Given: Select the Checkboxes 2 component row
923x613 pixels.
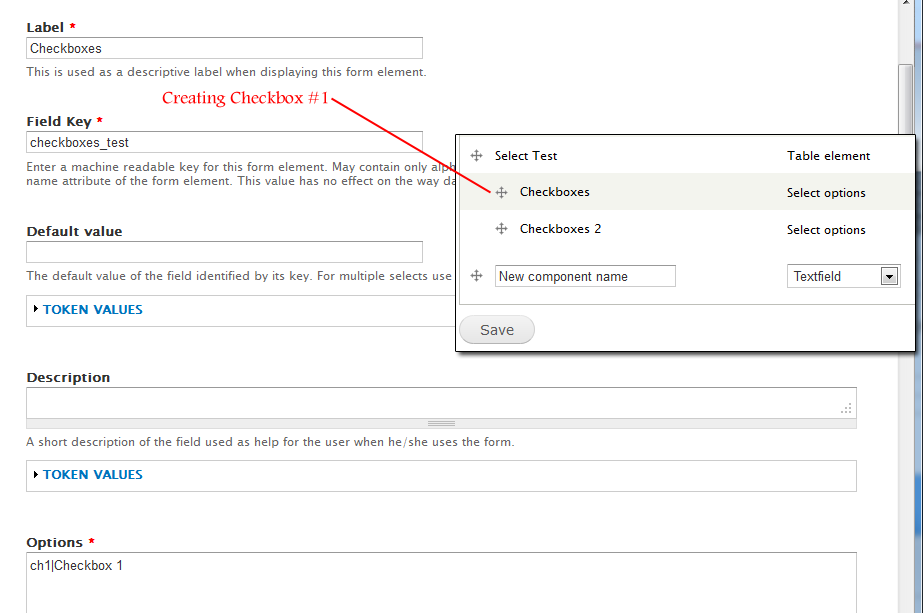Looking at the screenshot, I should [x=560, y=229].
